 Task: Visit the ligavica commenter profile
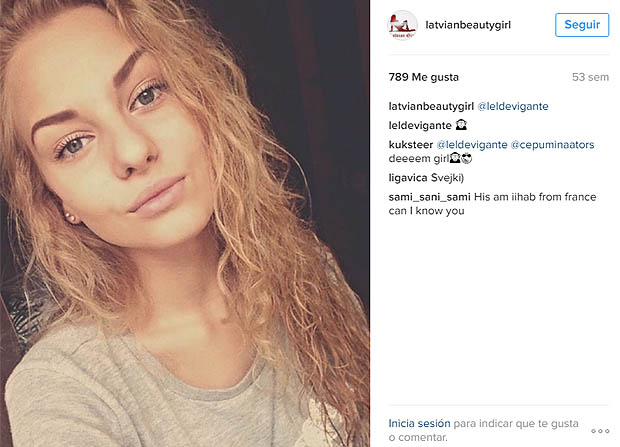point(408,178)
